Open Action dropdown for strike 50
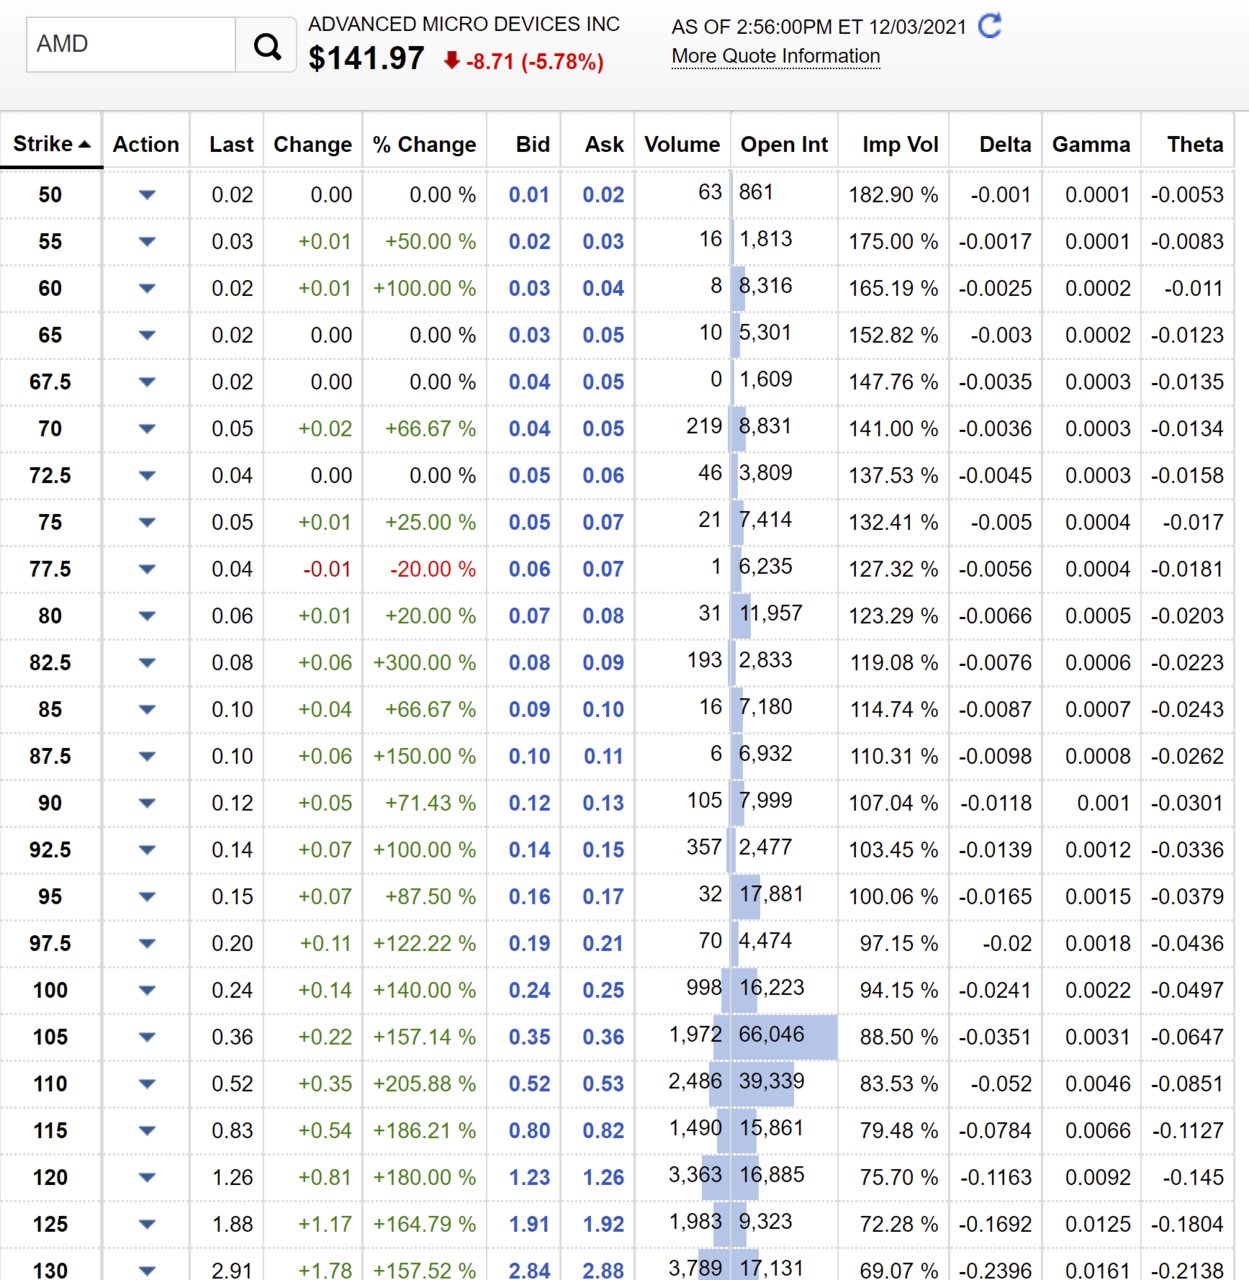Viewport: 1249px width, 1280px height. click(147, 195)
